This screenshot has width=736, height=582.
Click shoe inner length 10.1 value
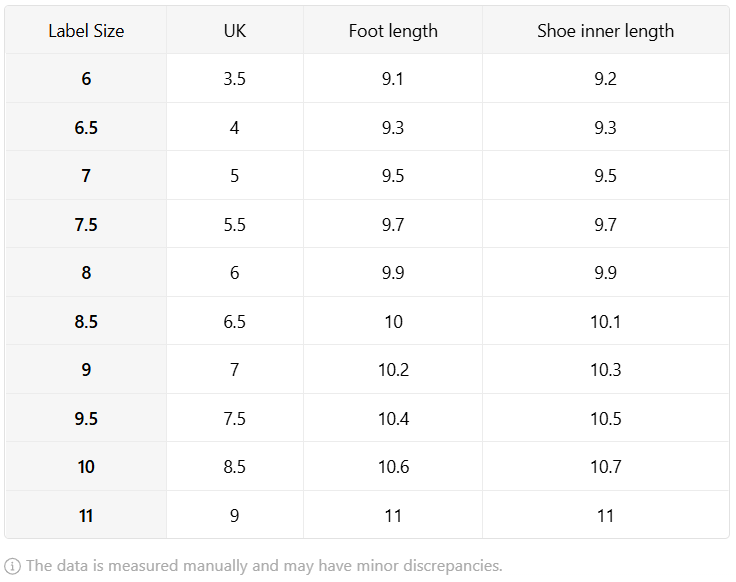coord(606,322)
